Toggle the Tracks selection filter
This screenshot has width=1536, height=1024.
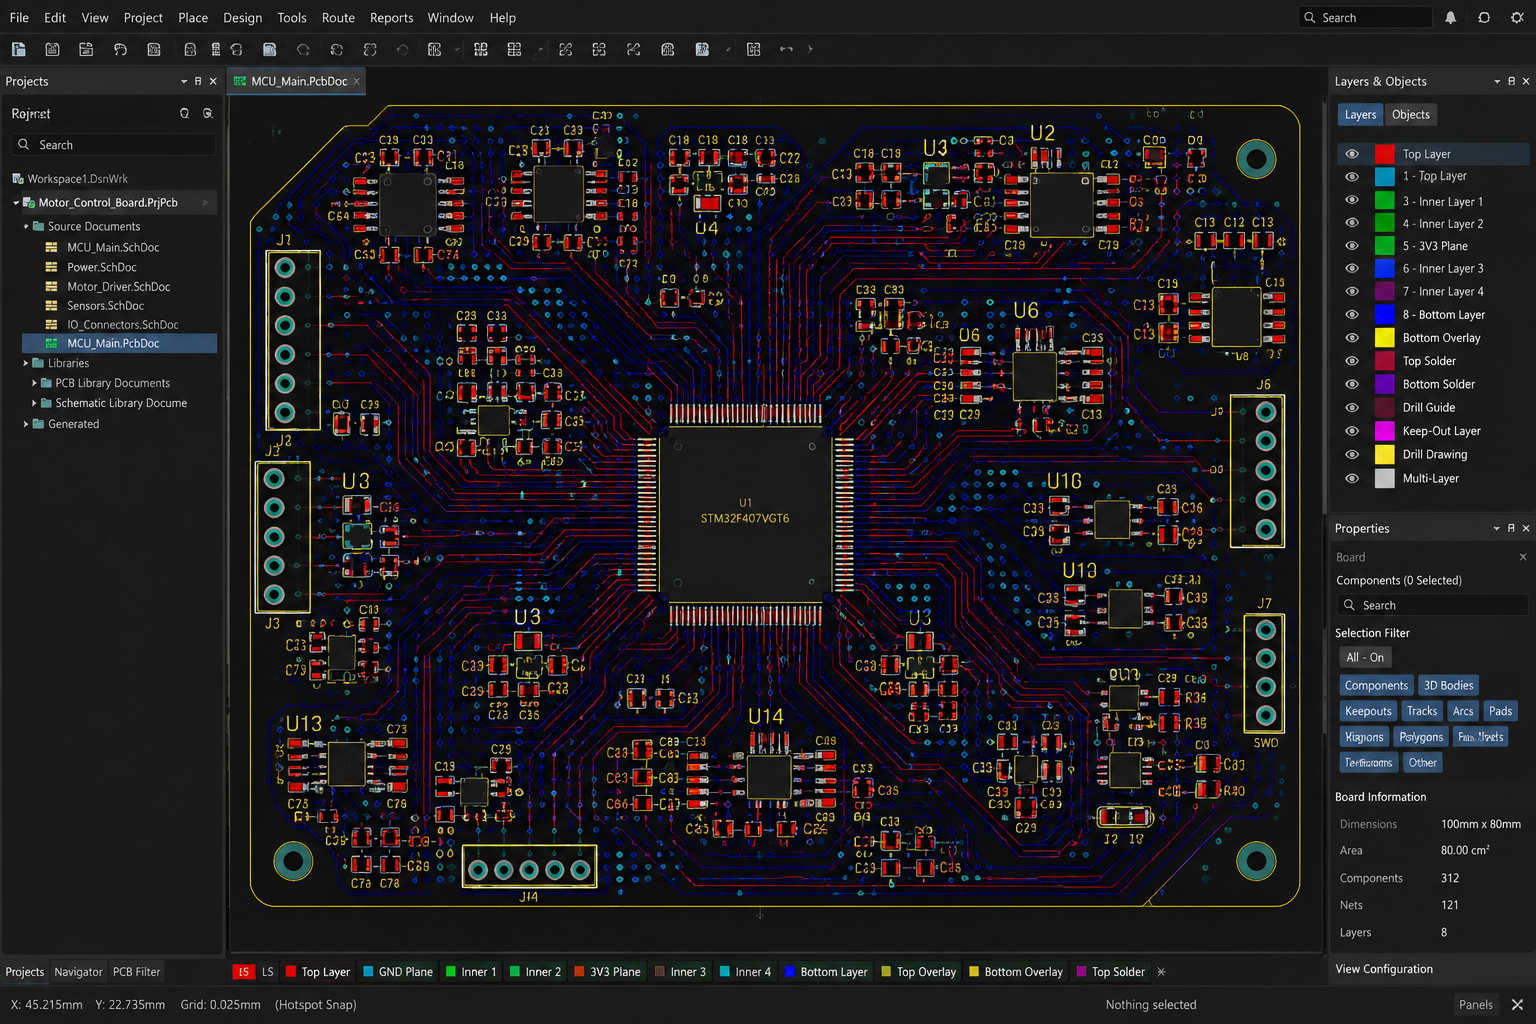1421,711
